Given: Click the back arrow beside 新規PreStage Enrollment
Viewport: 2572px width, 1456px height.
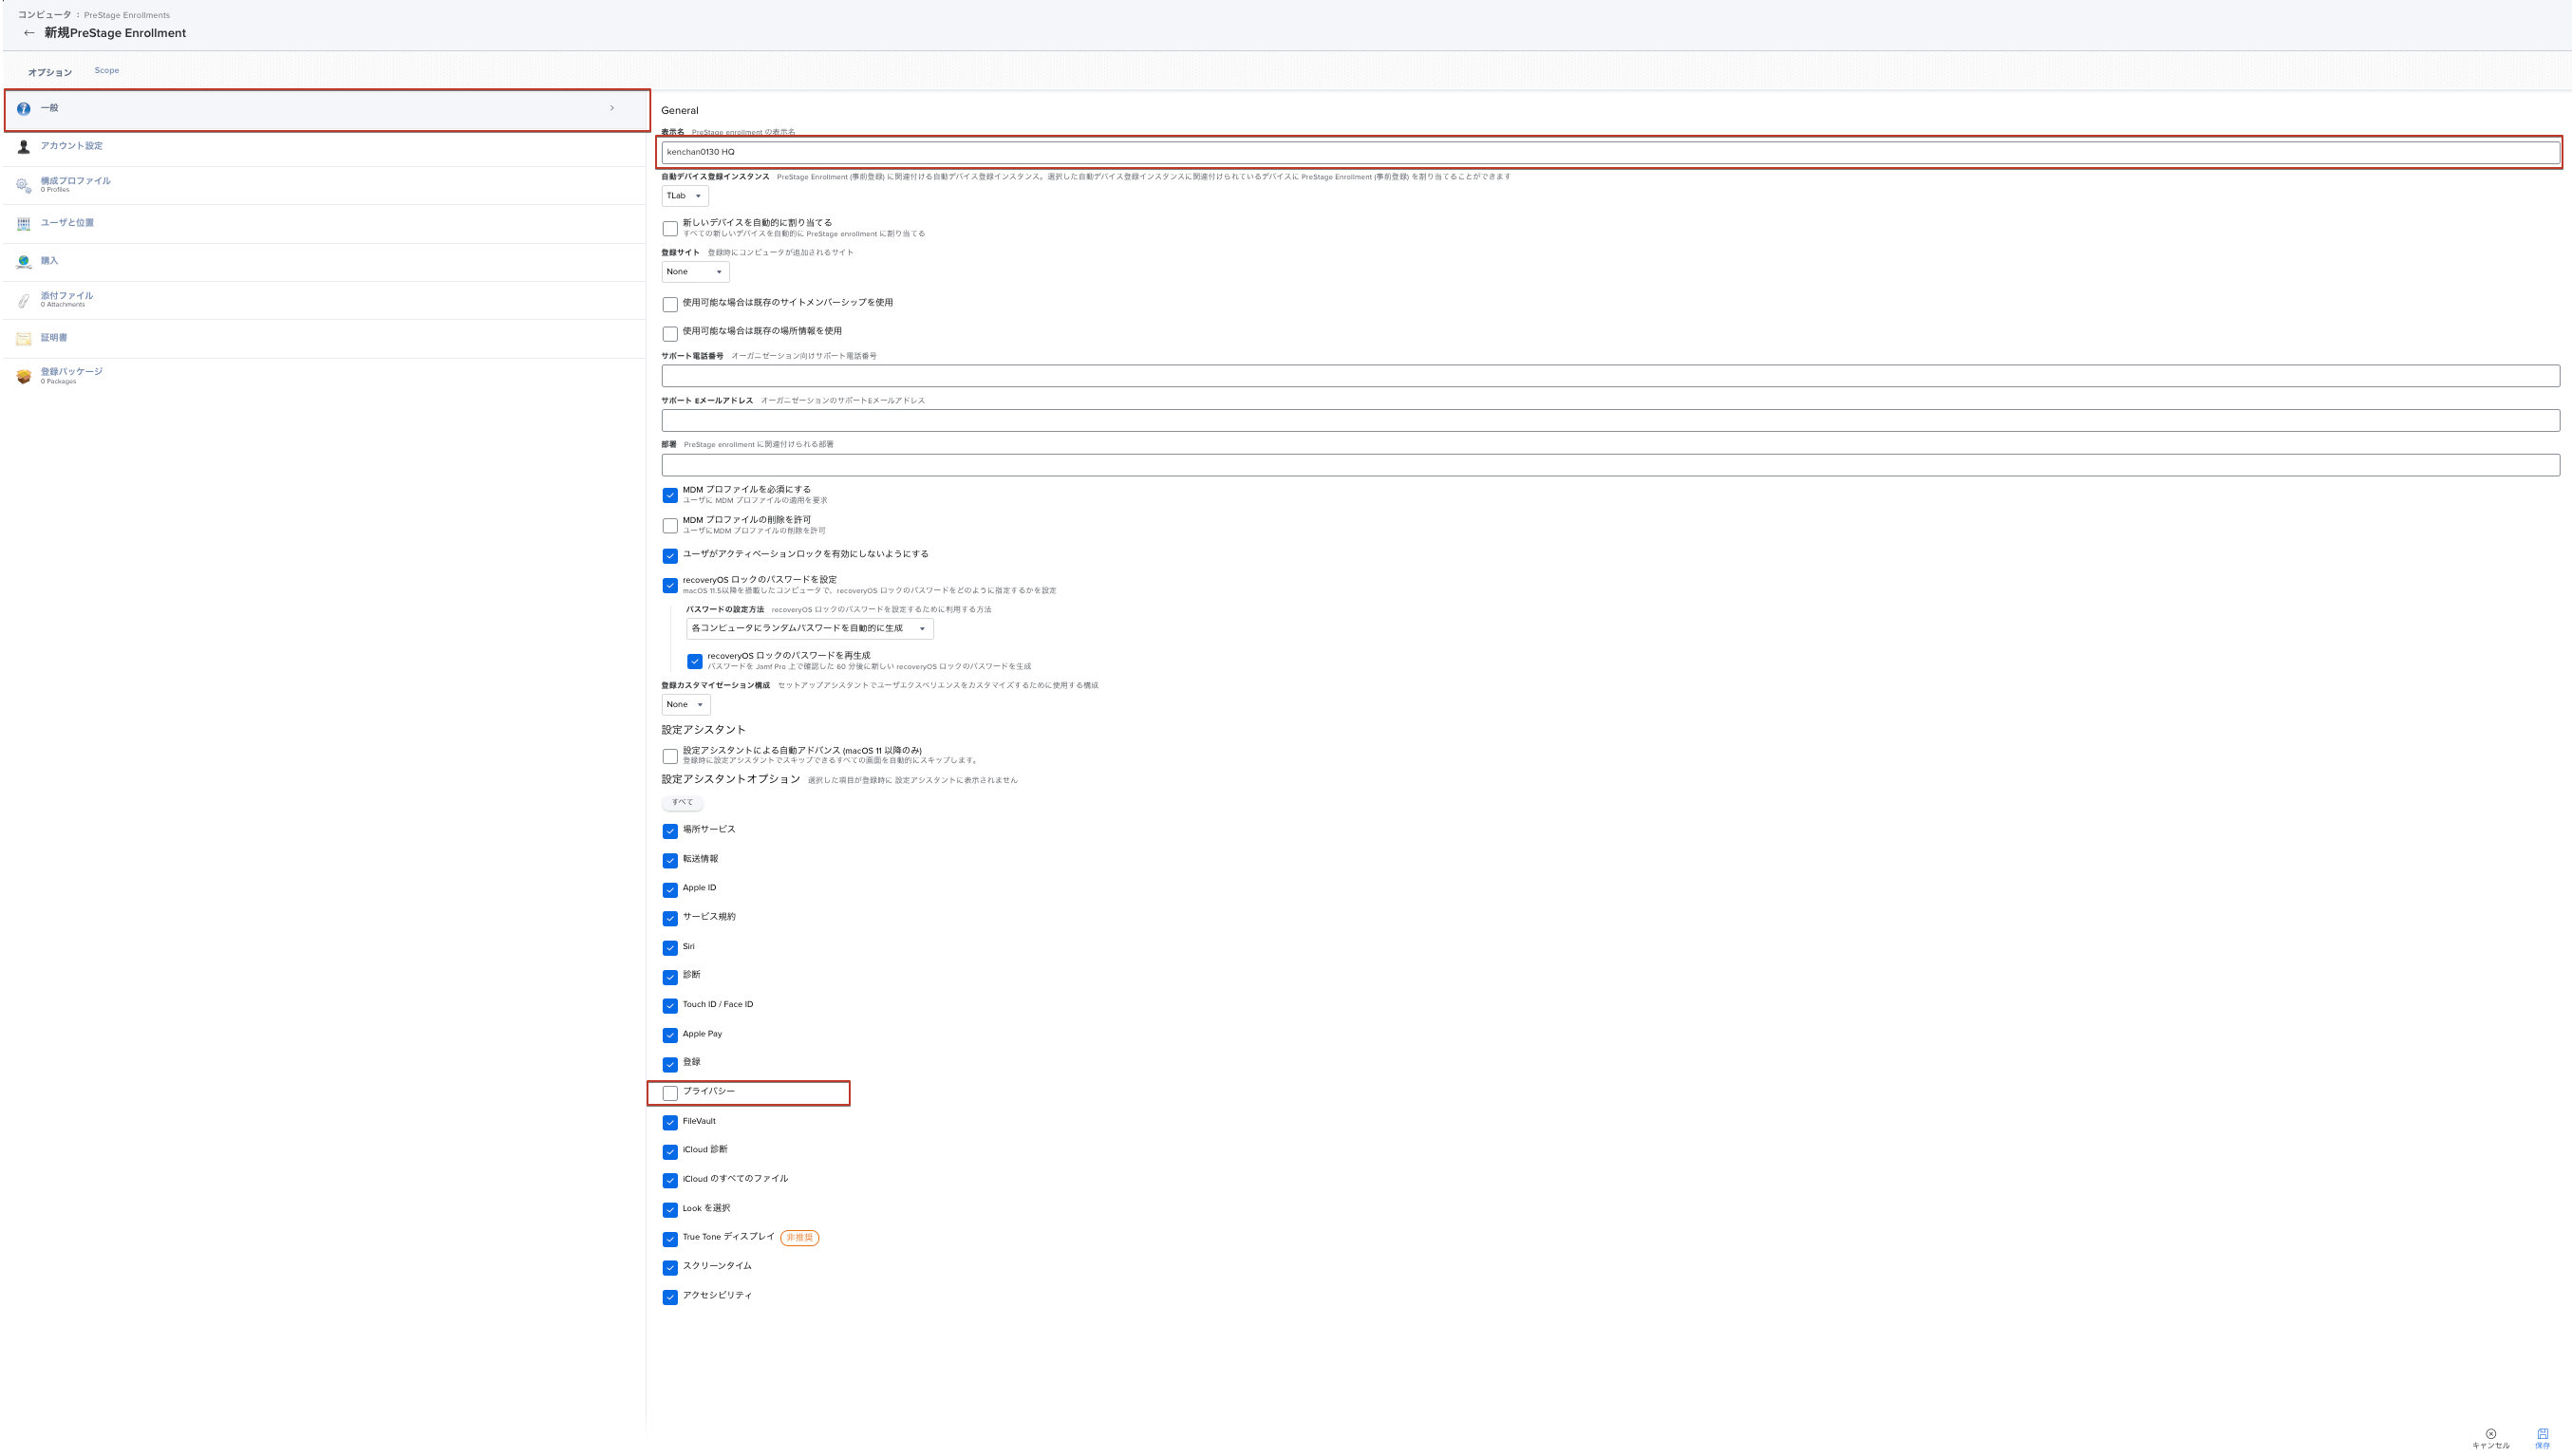Looking at the screenshot, I should [x=28, y=33].
